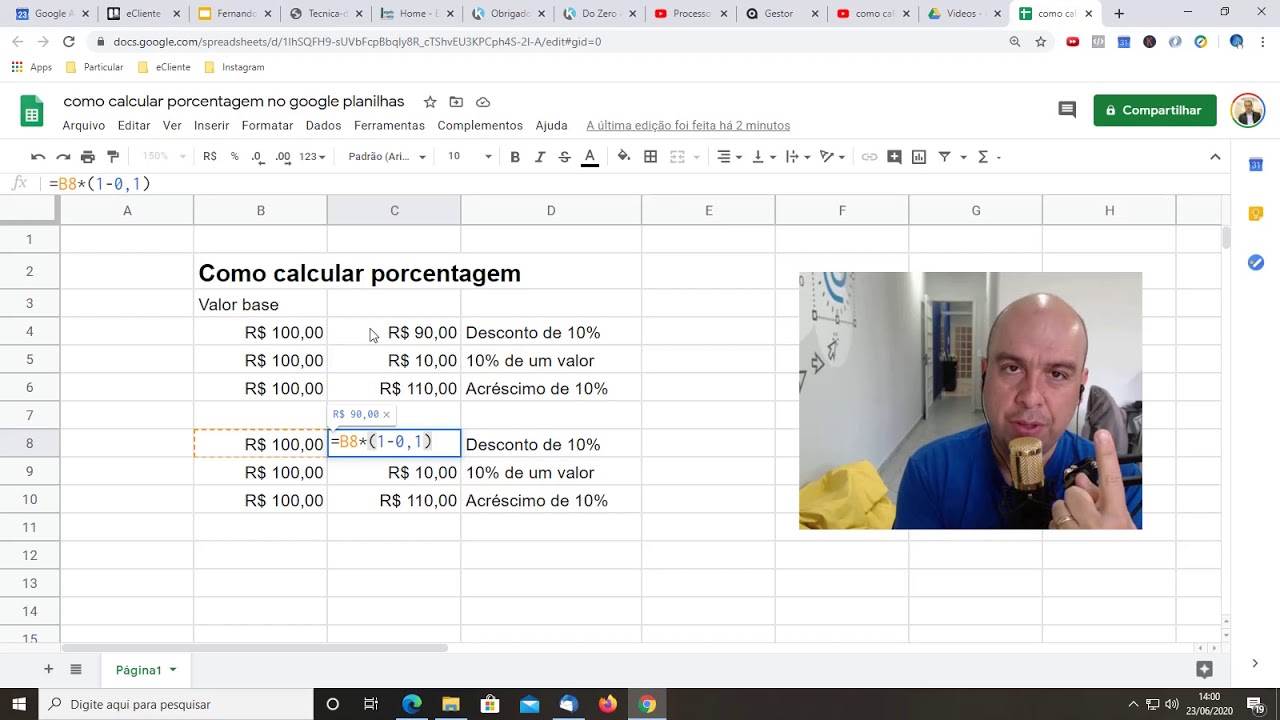Format as currency with R$ button
1280x720 pixels.
(210, 157)
